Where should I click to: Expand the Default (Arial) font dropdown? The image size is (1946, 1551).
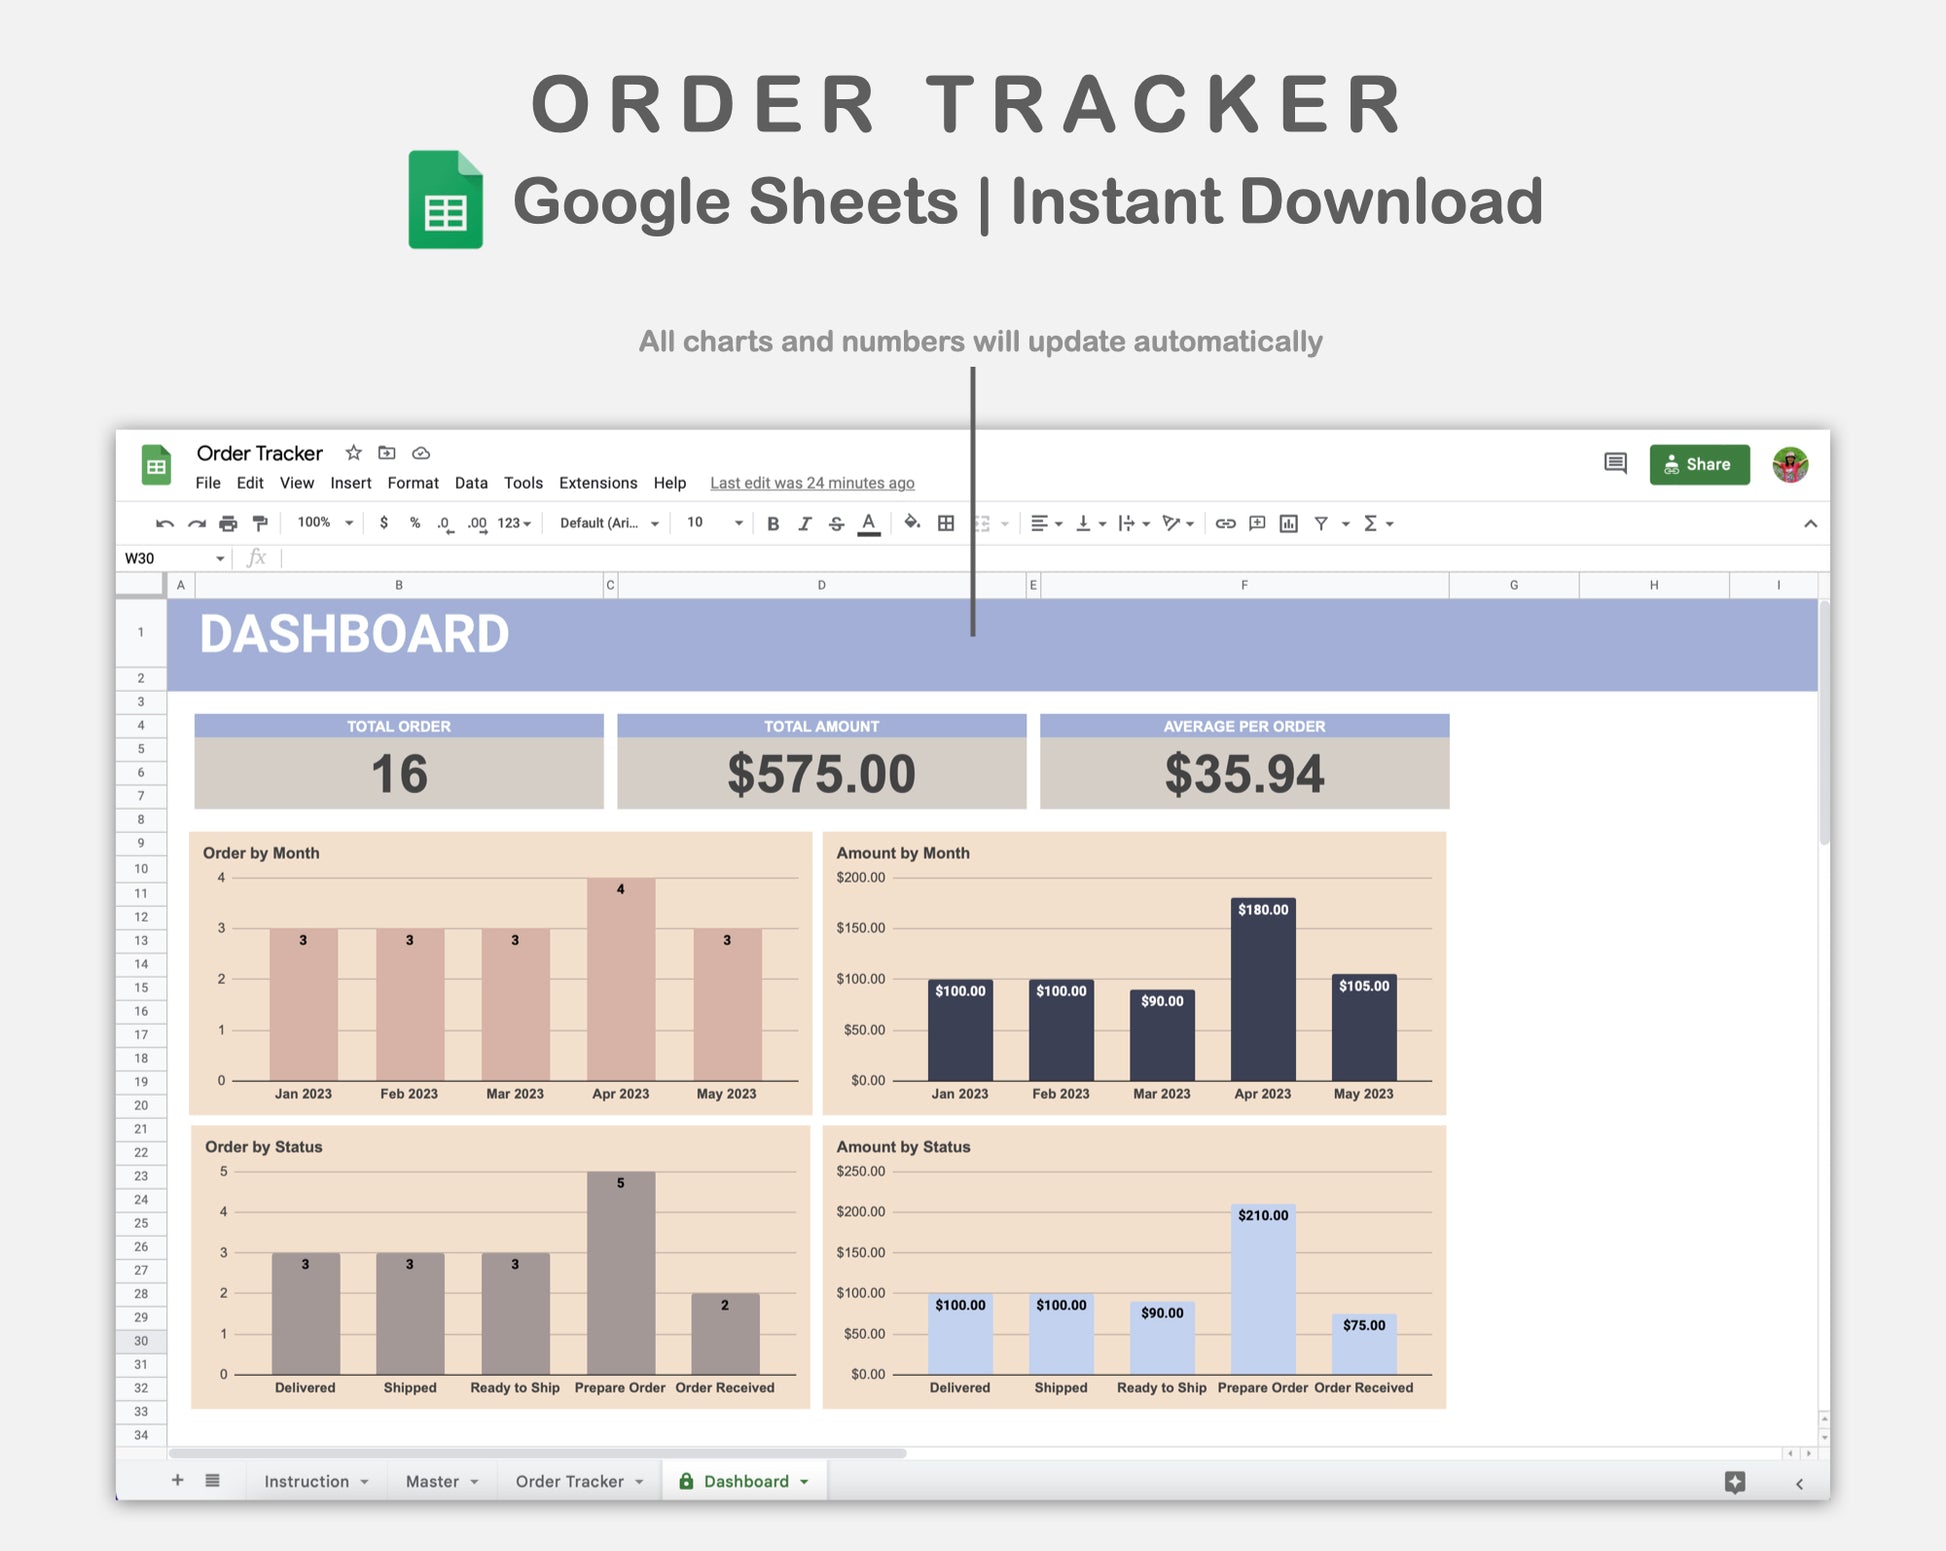pyautogui.click(x=609, y=523)
